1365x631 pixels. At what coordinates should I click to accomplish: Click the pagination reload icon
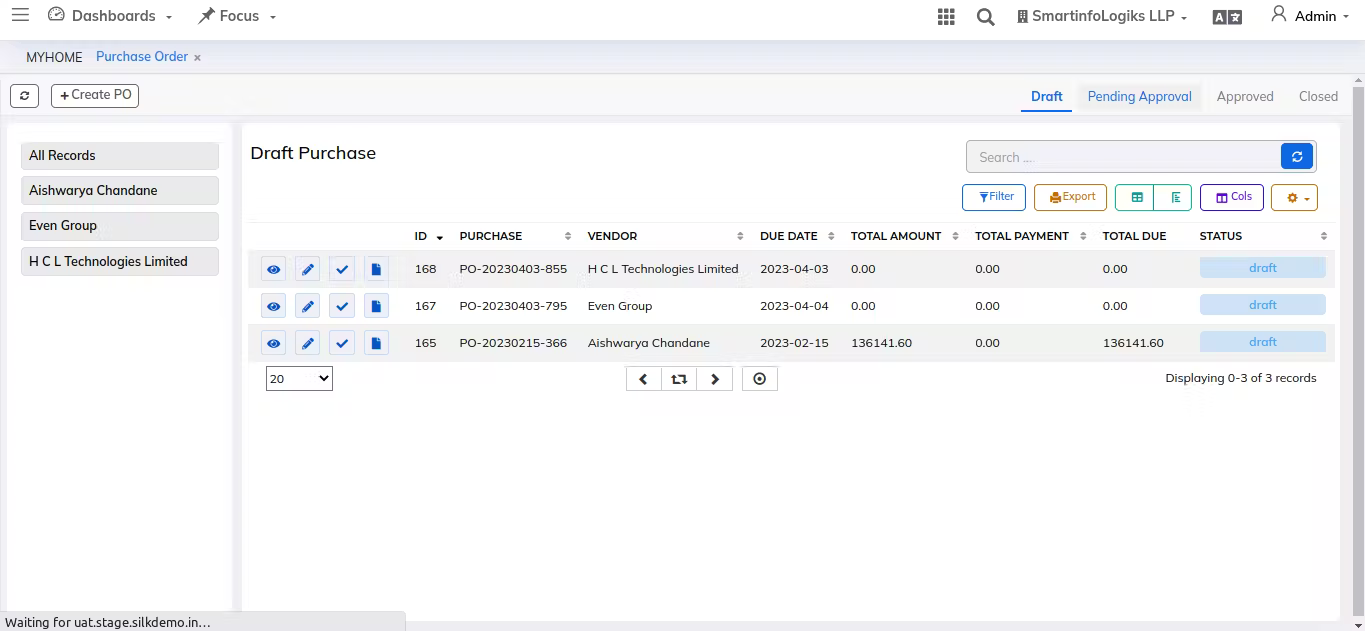[679, 379]
